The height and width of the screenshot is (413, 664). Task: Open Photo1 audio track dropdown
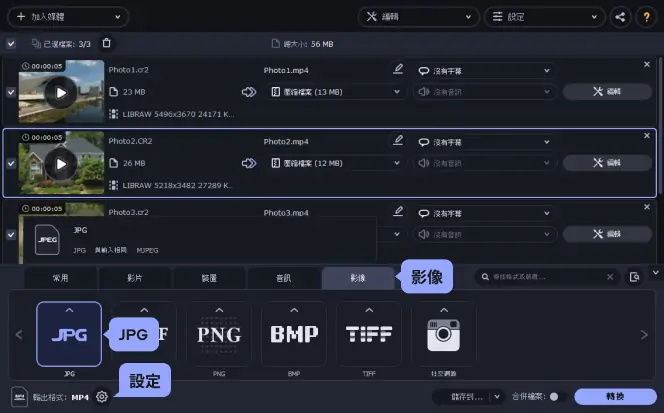pyautogui.click(x=484, y=92)
